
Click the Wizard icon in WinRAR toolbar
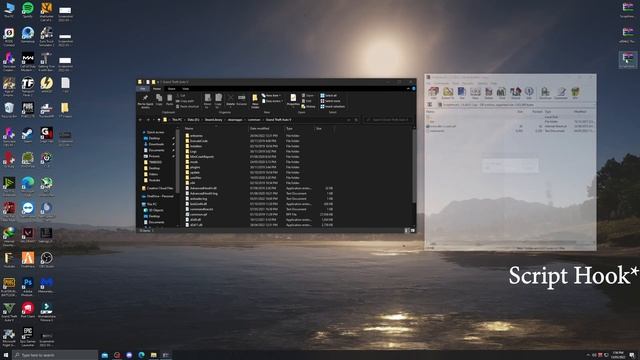[516, 93]
